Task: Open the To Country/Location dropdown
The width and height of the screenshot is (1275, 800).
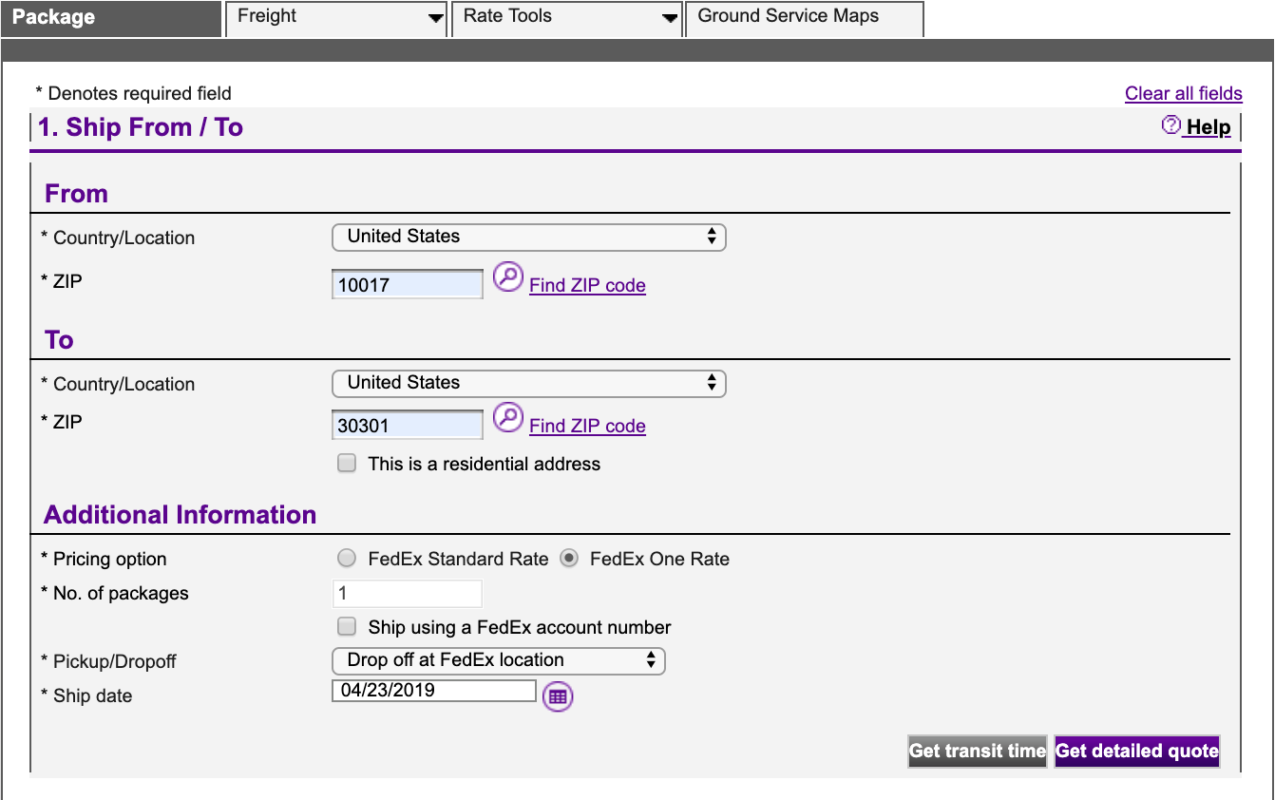Action: pos(528,382)
